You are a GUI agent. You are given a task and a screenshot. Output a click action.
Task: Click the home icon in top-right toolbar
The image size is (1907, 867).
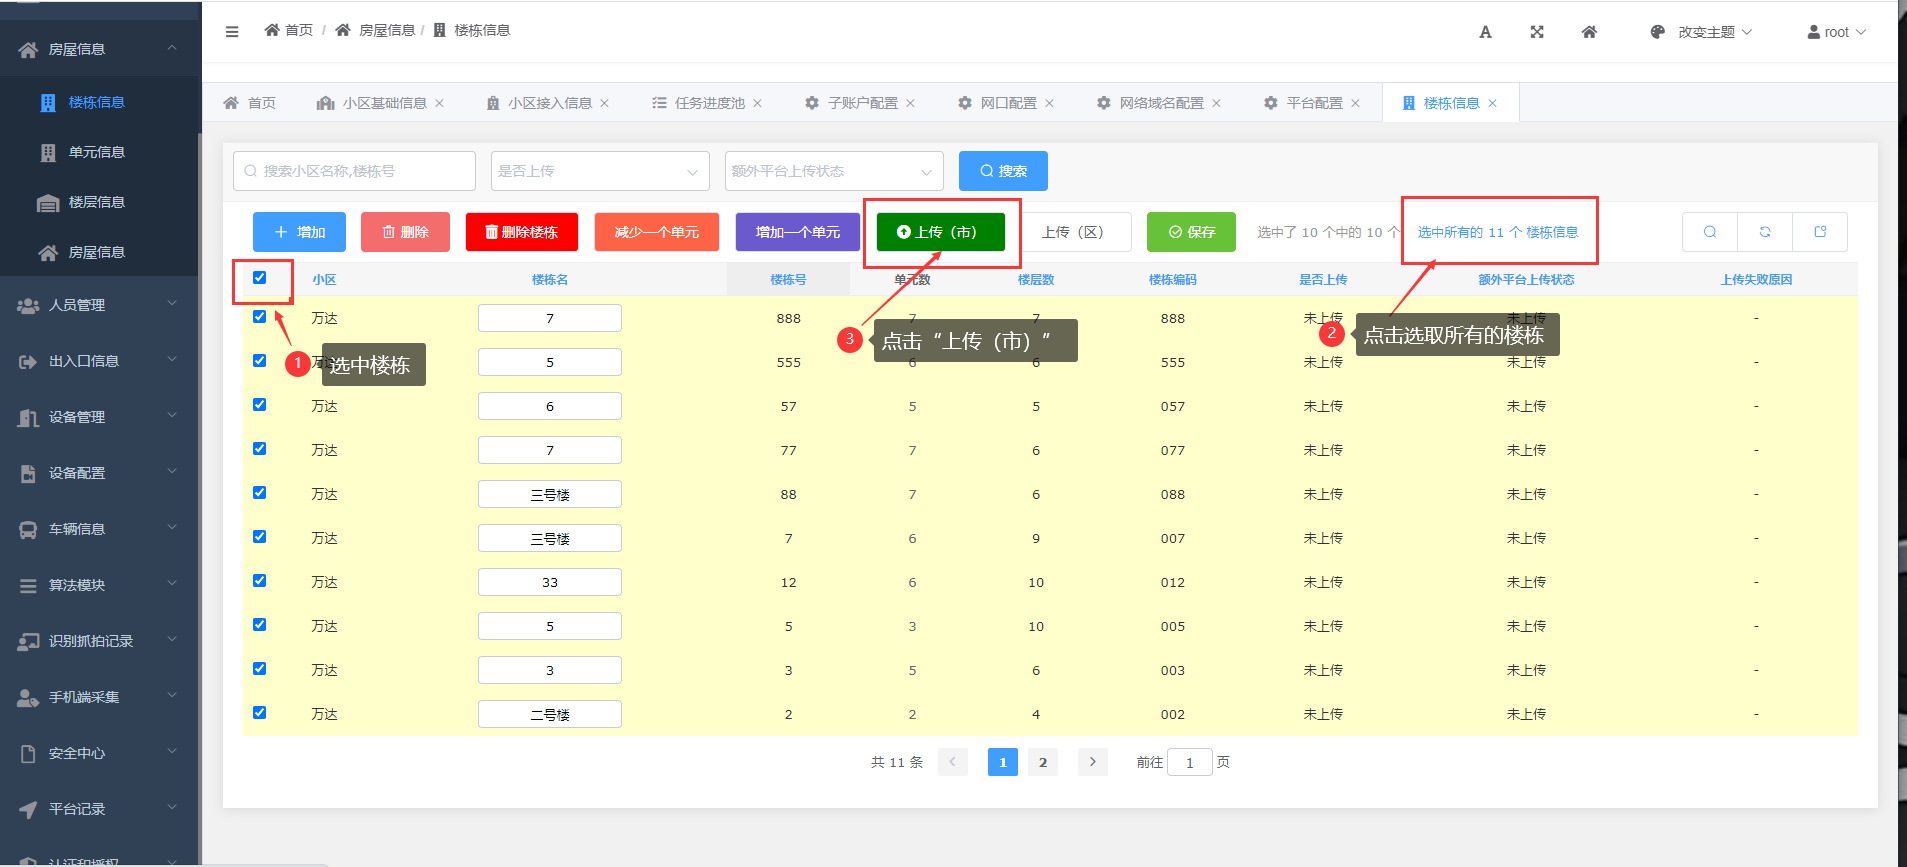[1589, 32]
